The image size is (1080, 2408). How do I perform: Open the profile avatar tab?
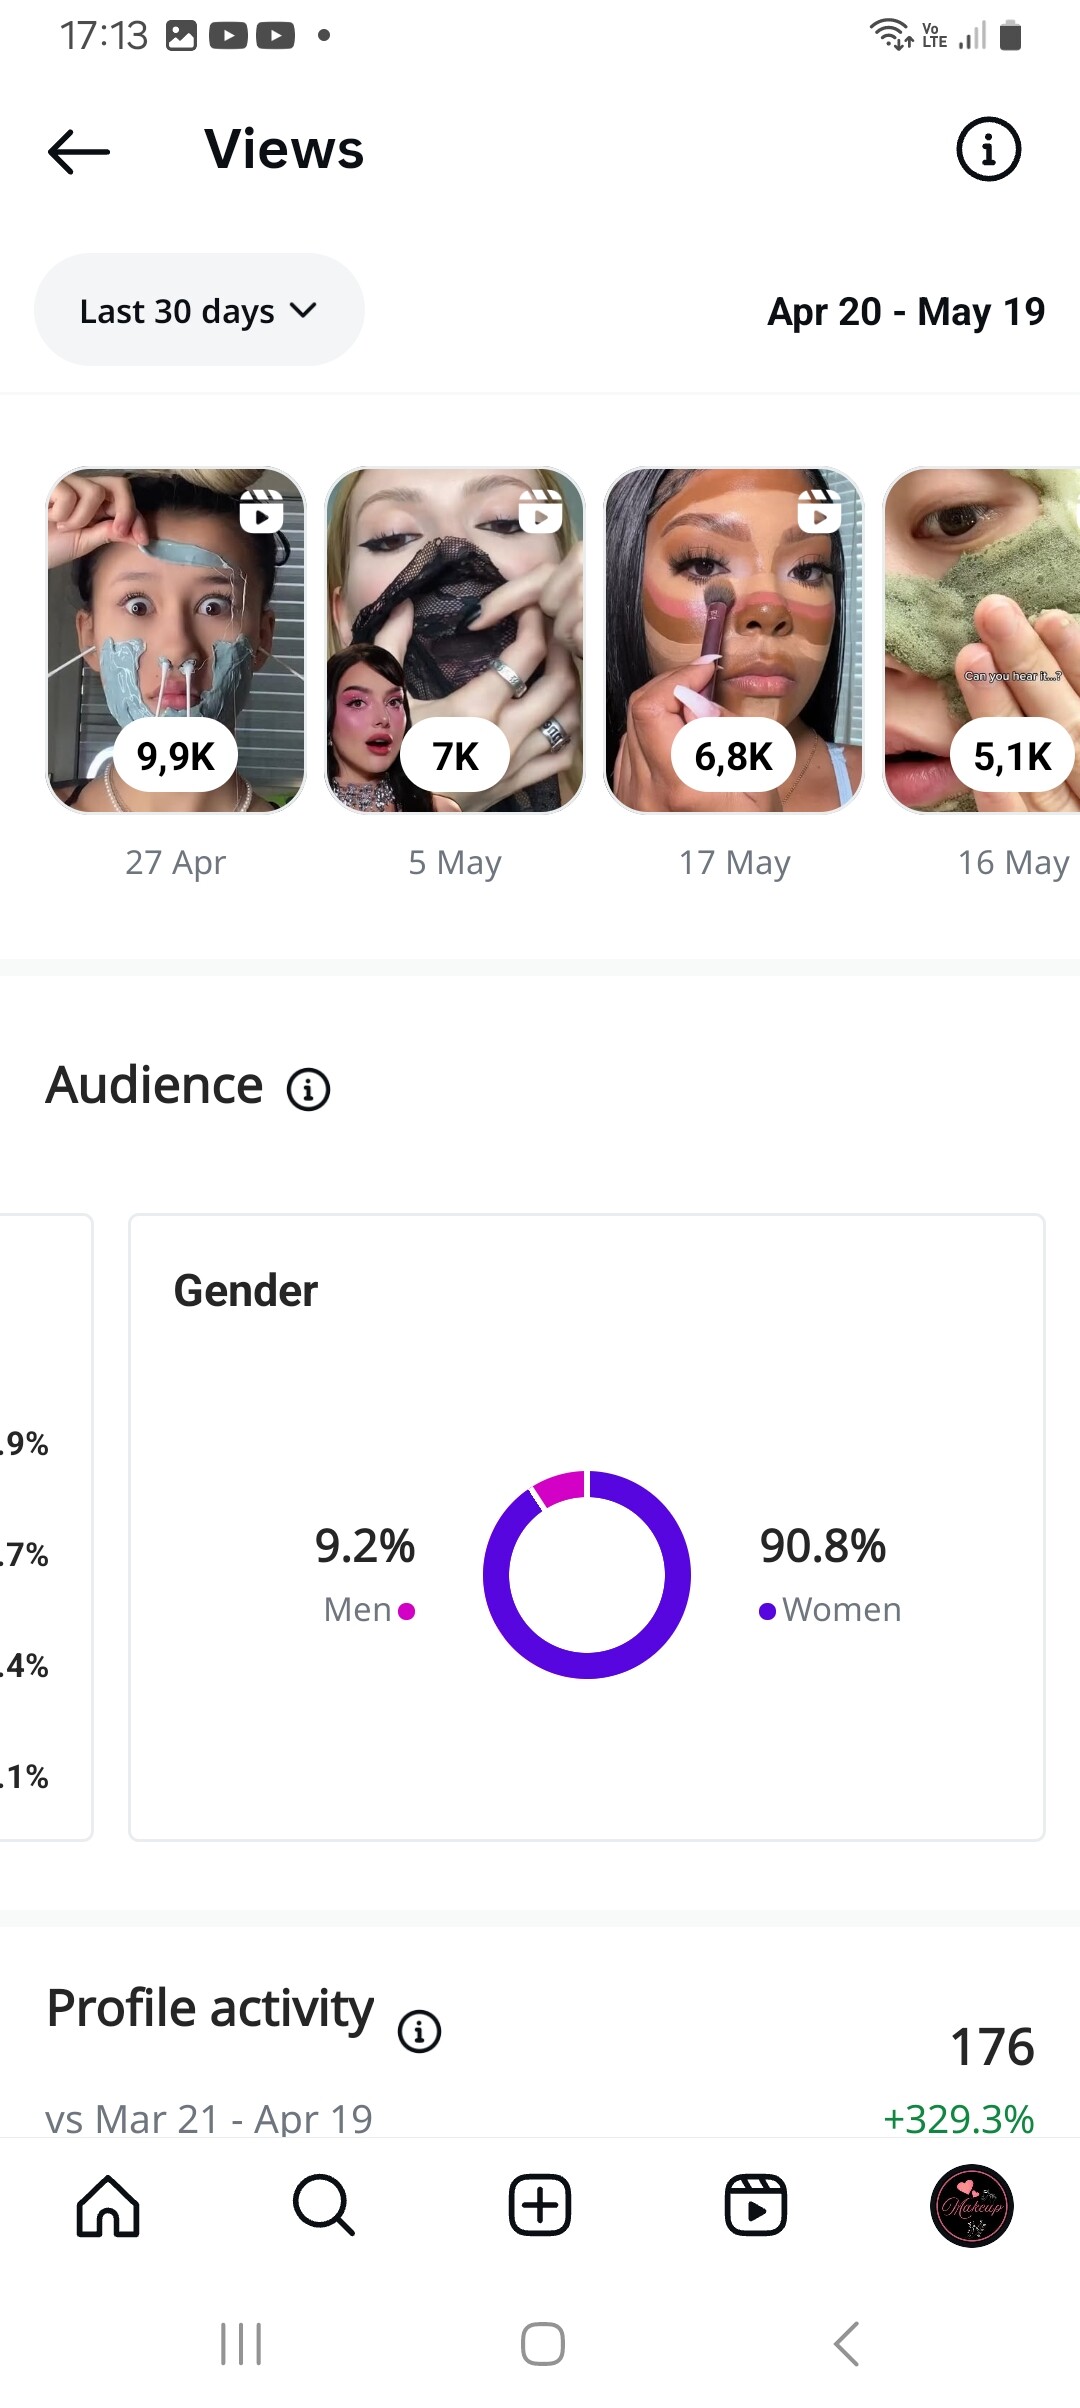click(972, 2205)
